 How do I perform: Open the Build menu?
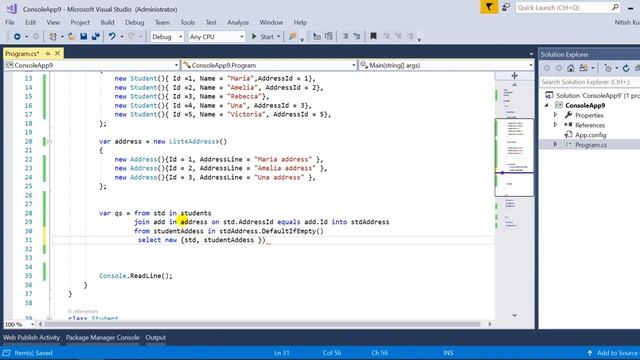[x=107, y=22]
